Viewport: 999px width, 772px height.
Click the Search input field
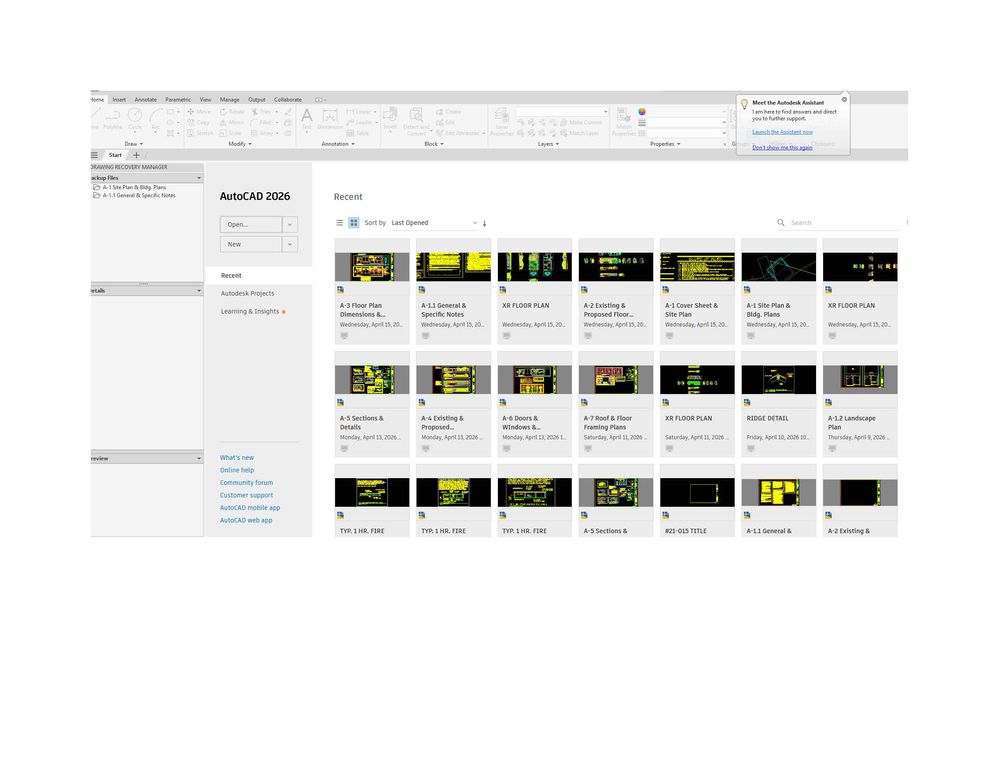pos(846,222)
